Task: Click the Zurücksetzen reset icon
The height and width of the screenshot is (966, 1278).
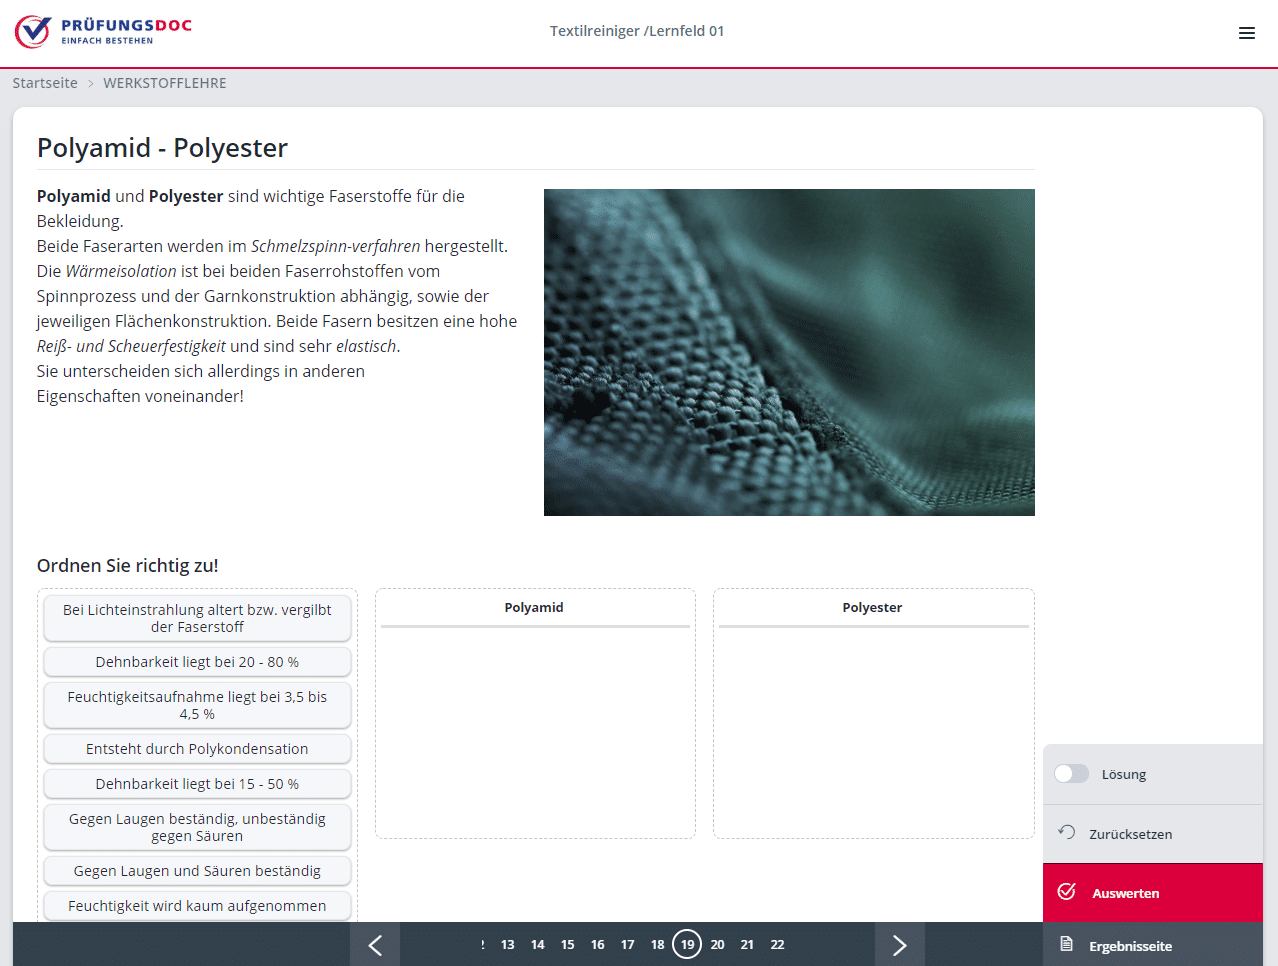Action: (1067, 833)
